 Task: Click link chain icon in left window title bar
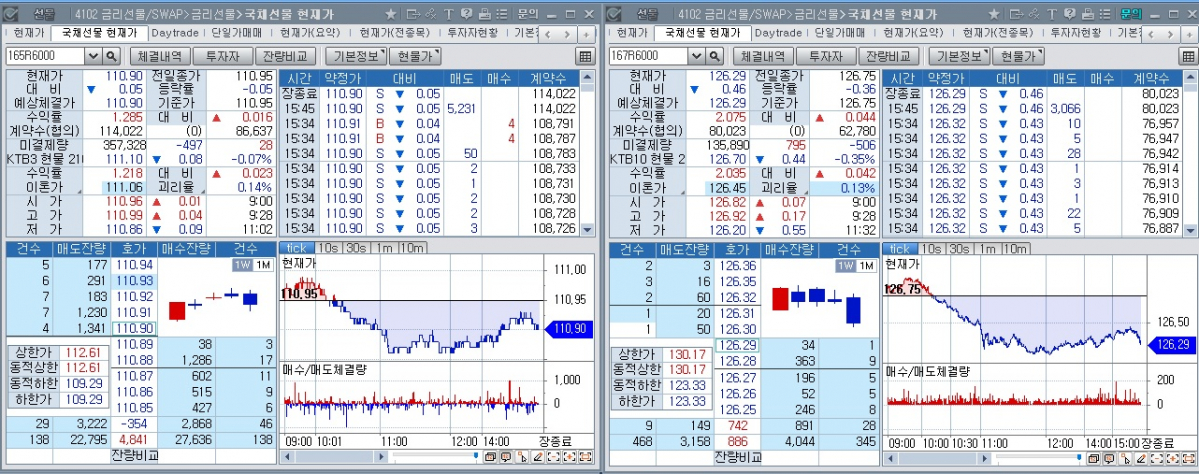pos(432,14)
